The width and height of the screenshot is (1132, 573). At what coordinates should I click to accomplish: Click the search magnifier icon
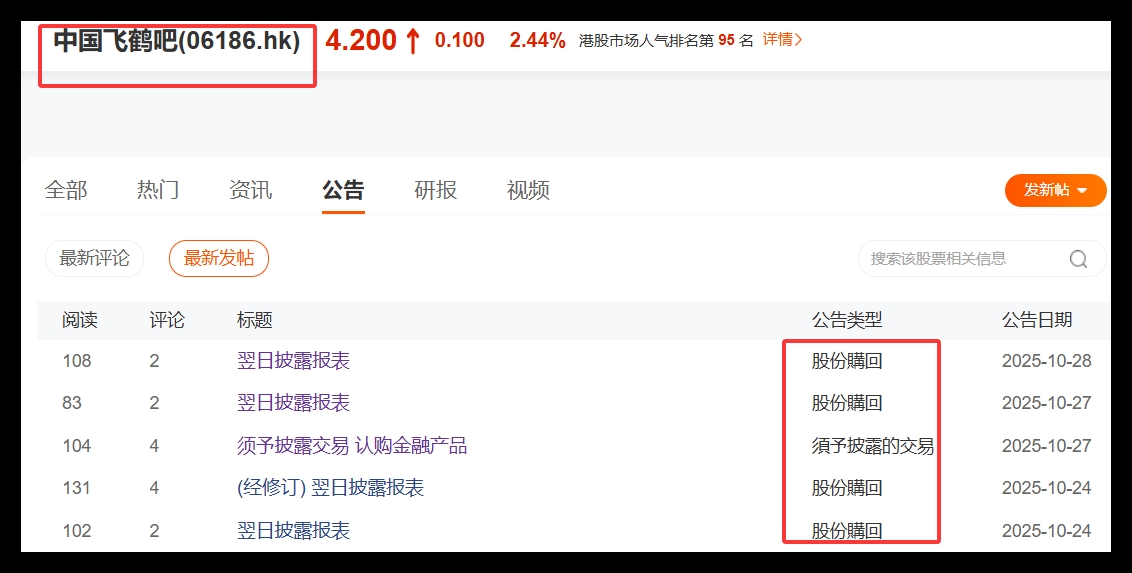pyautogui.click(x=1078, y=259)
